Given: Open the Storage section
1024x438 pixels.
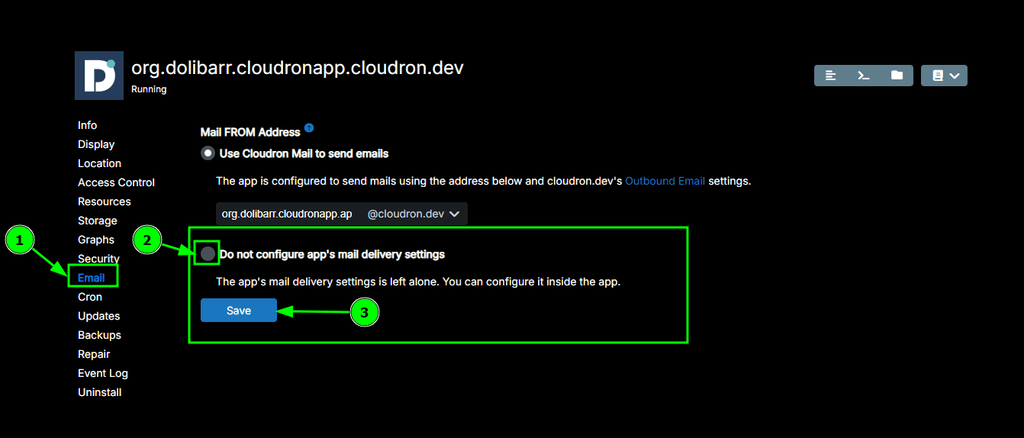Looking at the screenshot, I should click(97, 221).
